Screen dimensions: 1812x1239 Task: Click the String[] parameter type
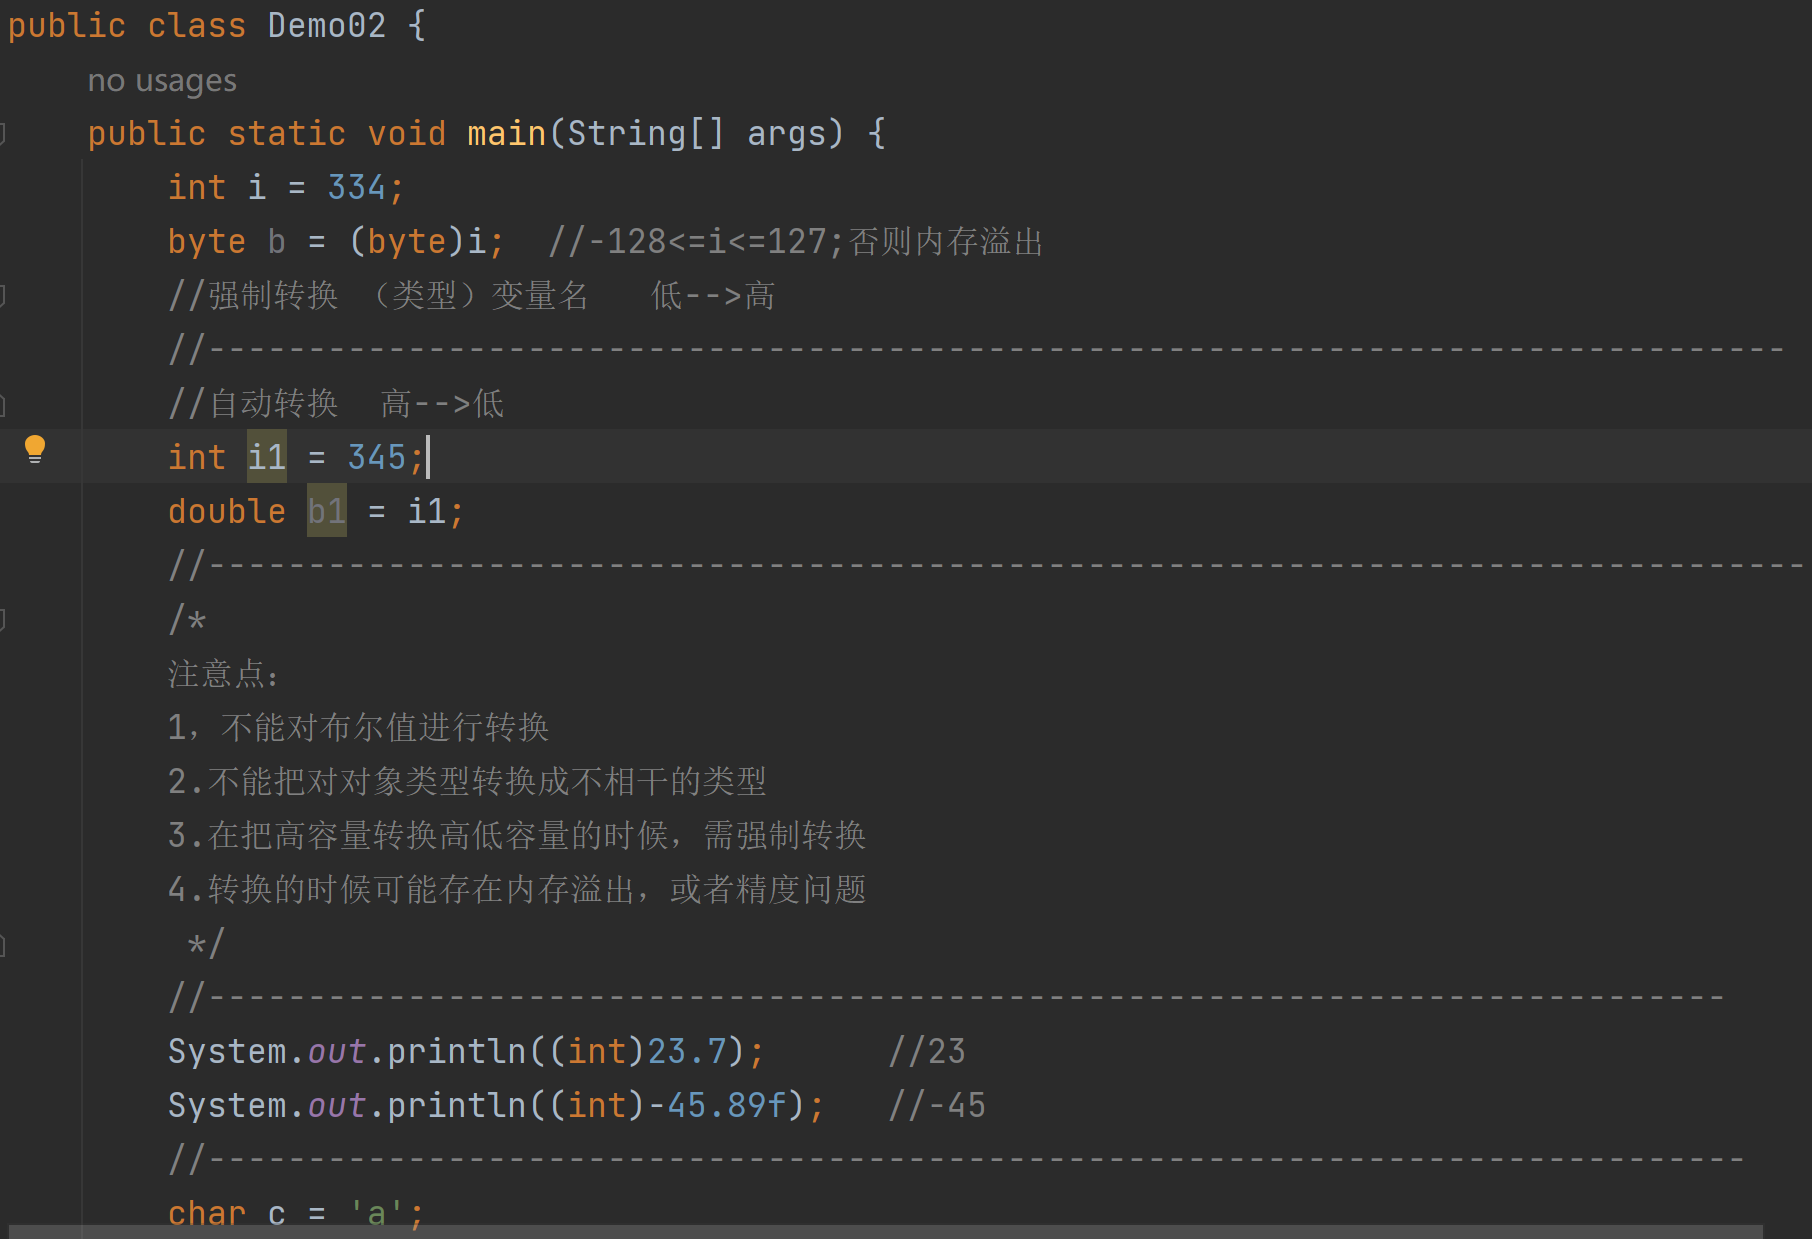click(x=645, y=133)
